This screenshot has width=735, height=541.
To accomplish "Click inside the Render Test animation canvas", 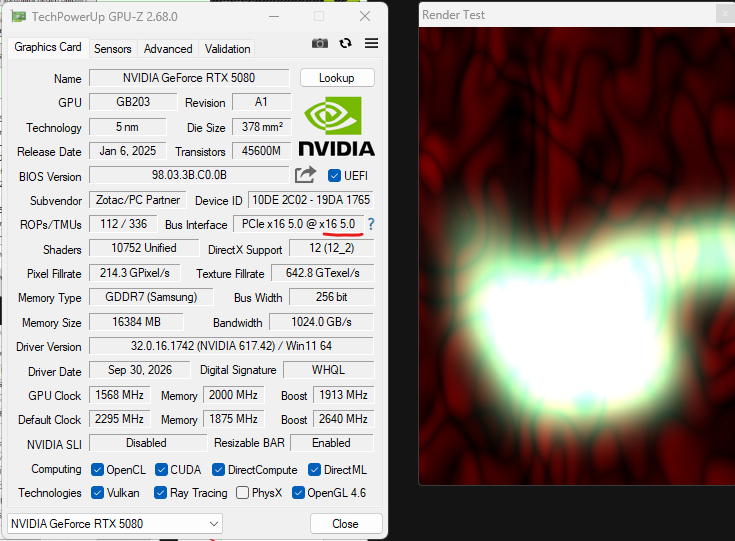I will 577,256.
